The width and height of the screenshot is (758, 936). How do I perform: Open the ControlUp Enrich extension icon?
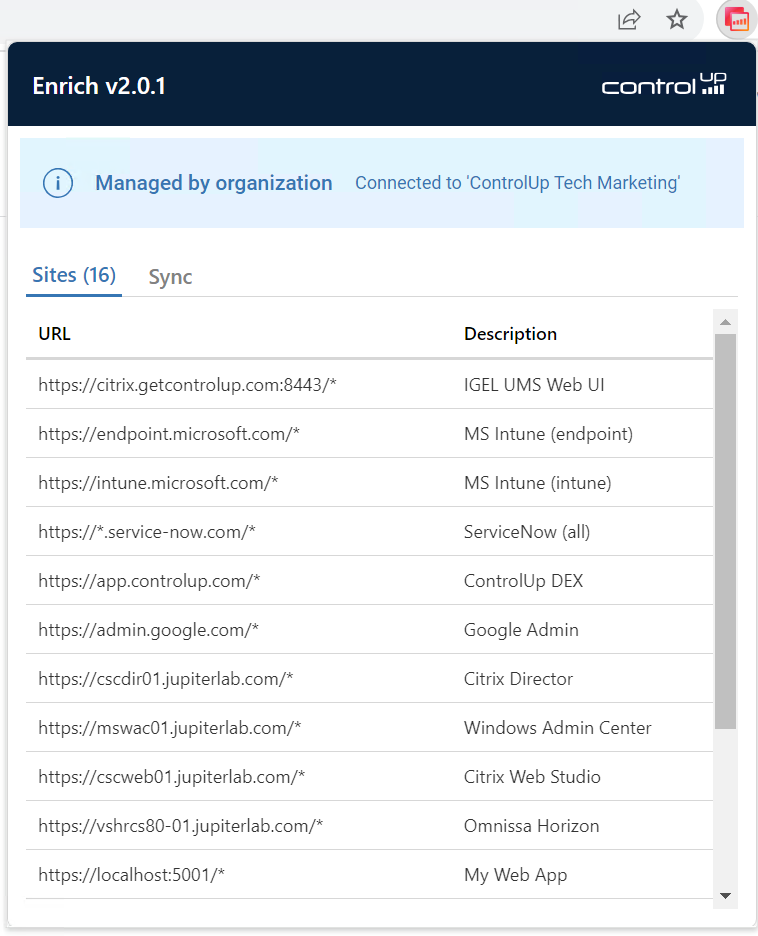click(x=737, y=20)
